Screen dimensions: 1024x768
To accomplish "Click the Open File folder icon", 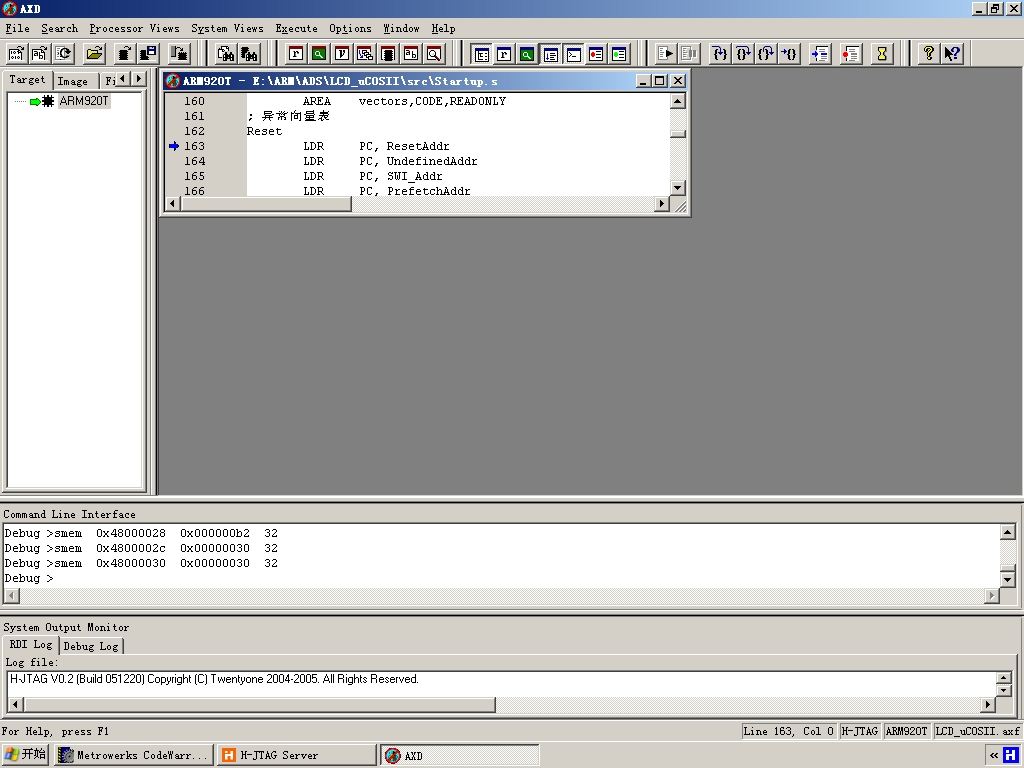I will tap(95, 54).
